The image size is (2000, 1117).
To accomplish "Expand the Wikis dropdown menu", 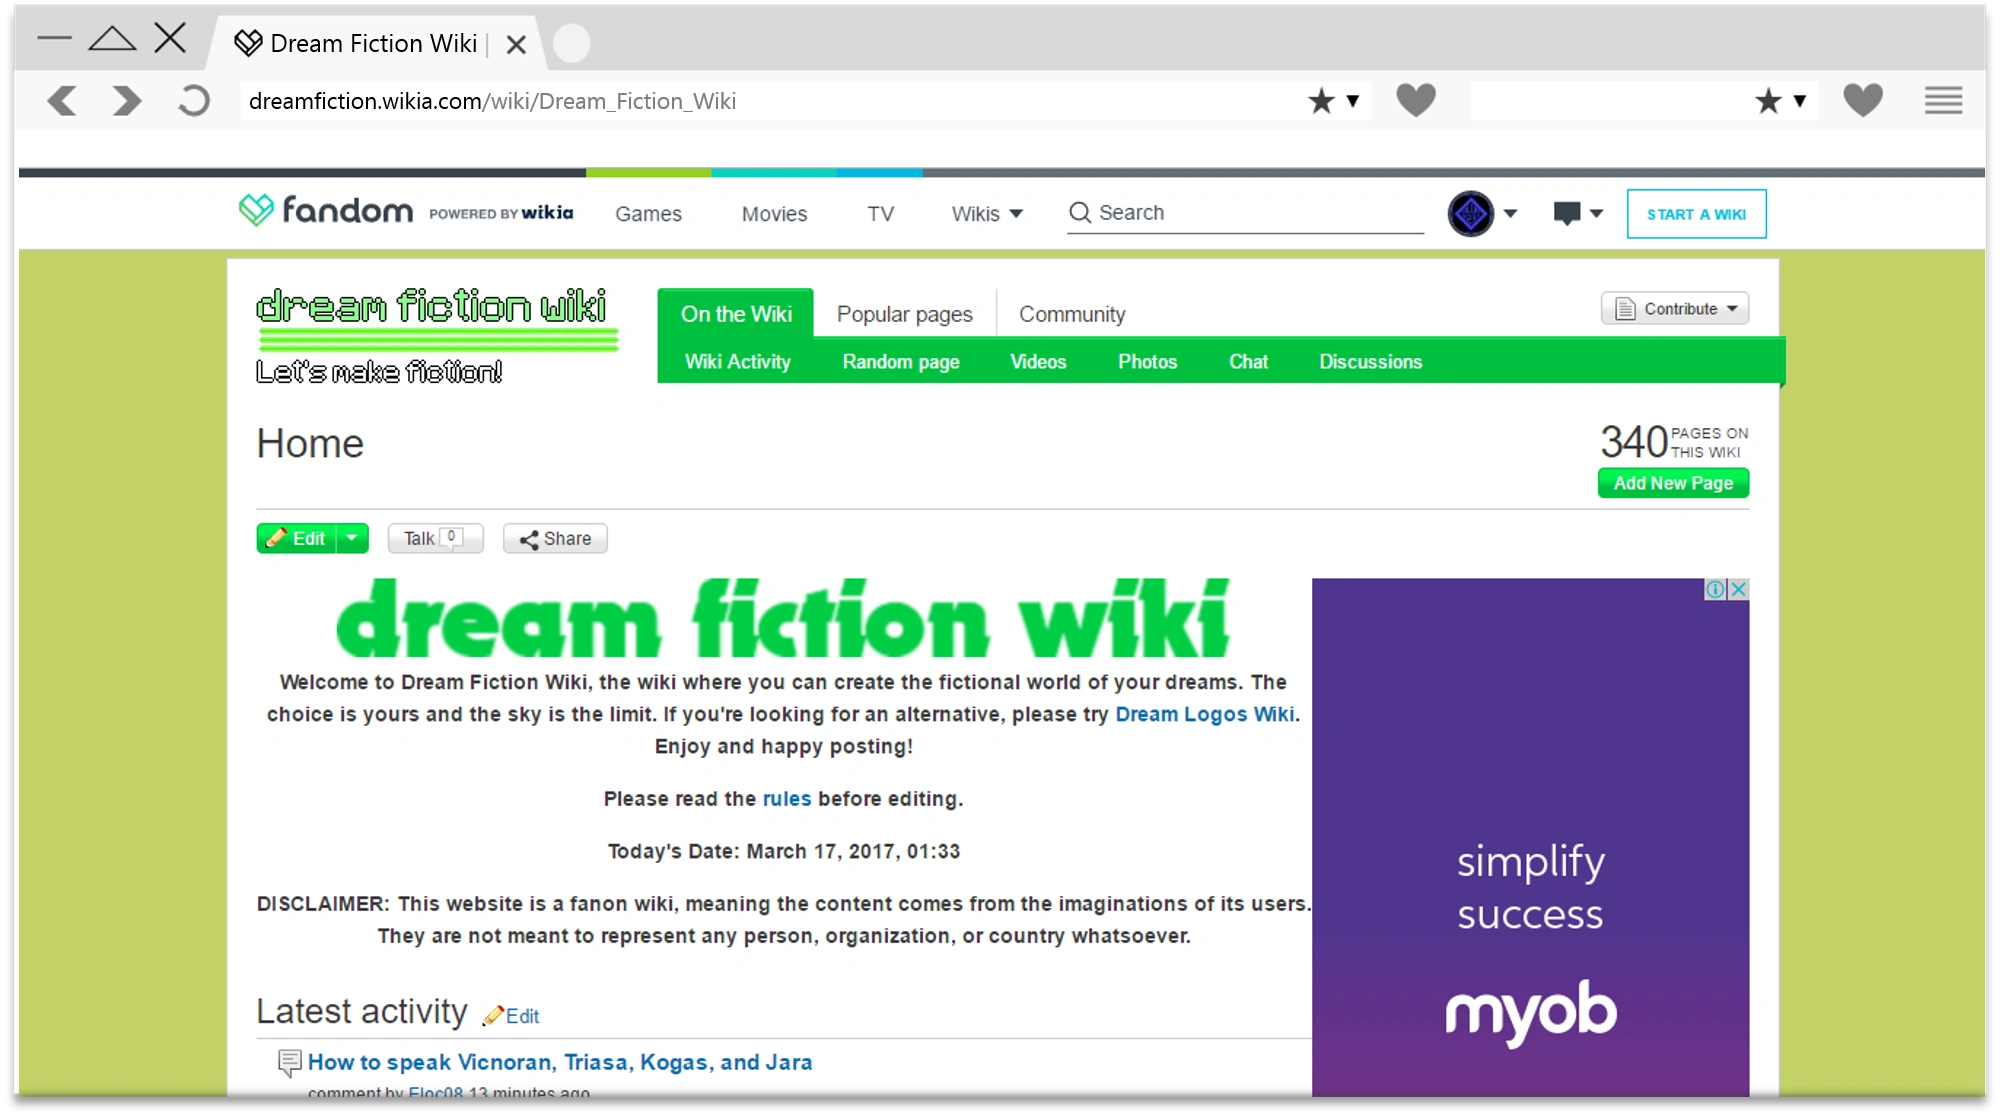I will [x=987, y=214].
